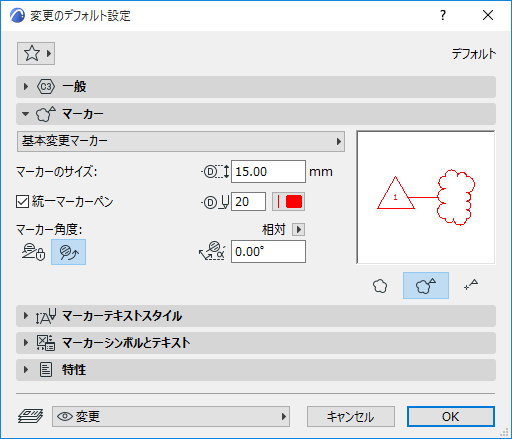Screen dimensions: 512x439
Task: Click the marker angle 0.00° field
Action: [x=268, y=252]
